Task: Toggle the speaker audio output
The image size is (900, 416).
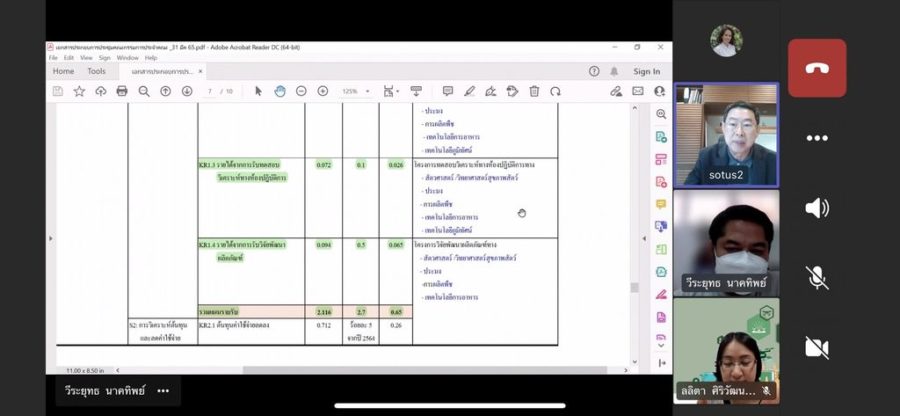Action: pyautogui.click(x=817, y=207)
